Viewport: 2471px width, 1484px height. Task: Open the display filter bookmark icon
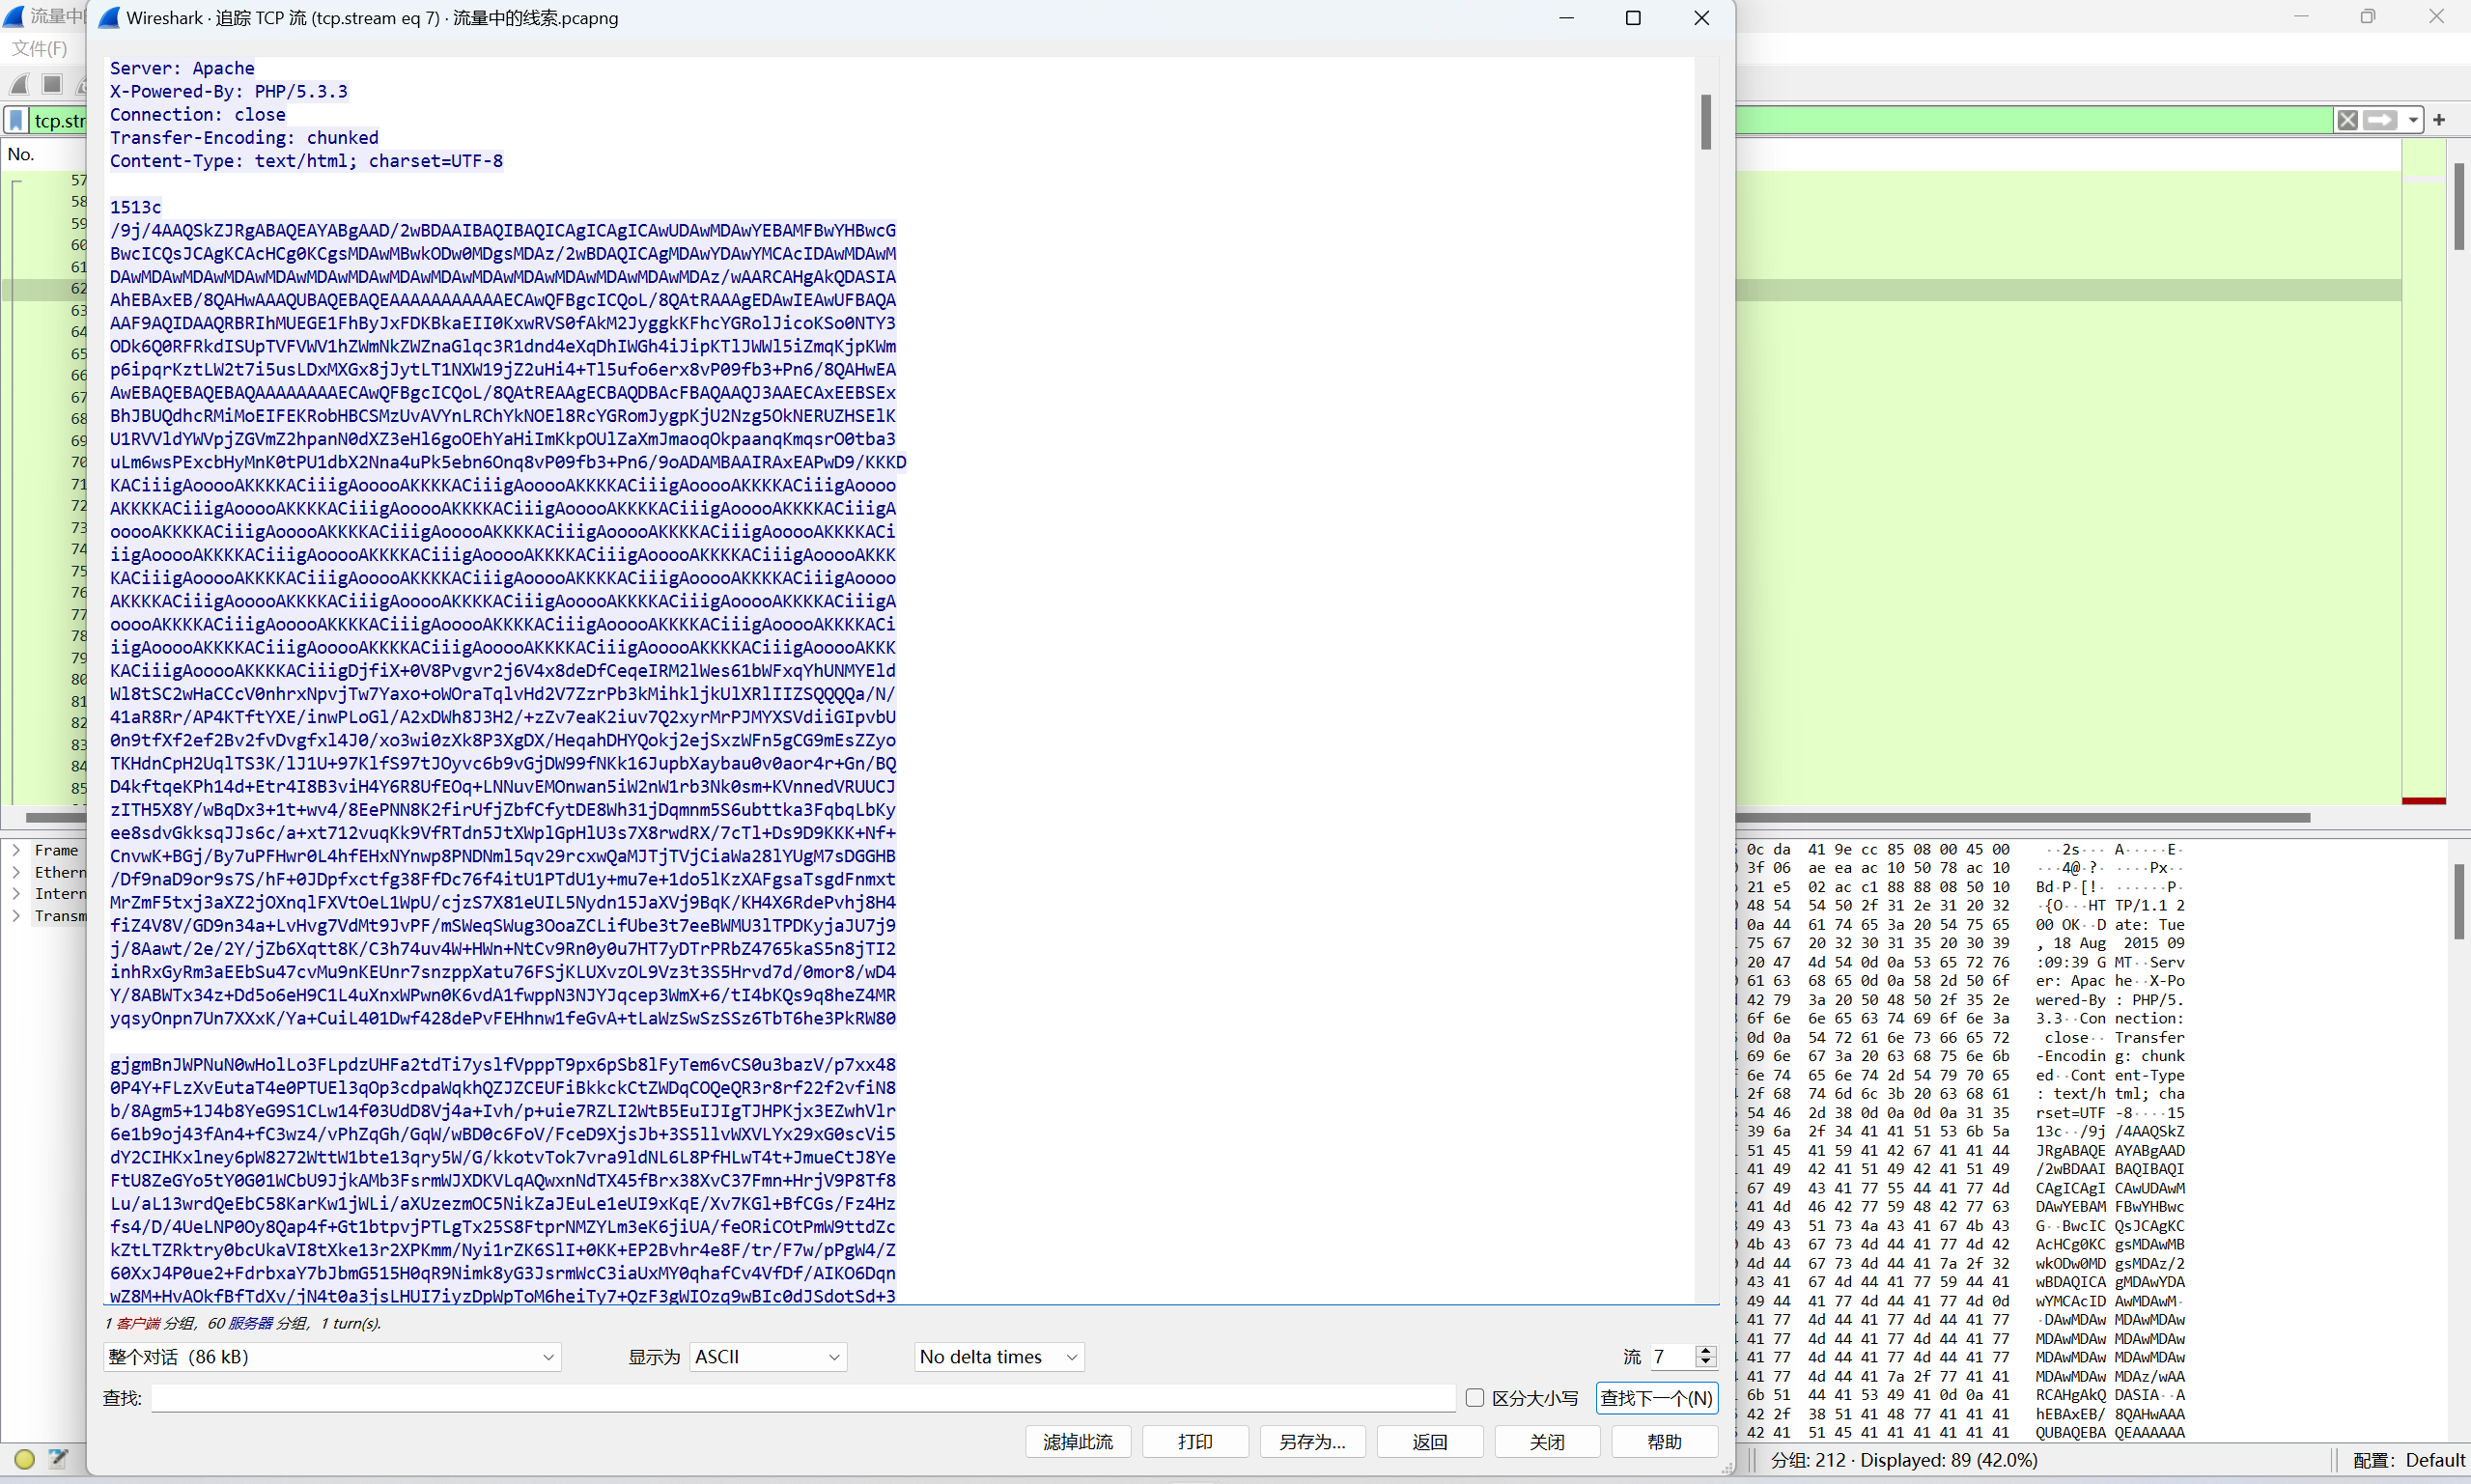(x=16, y=120)
